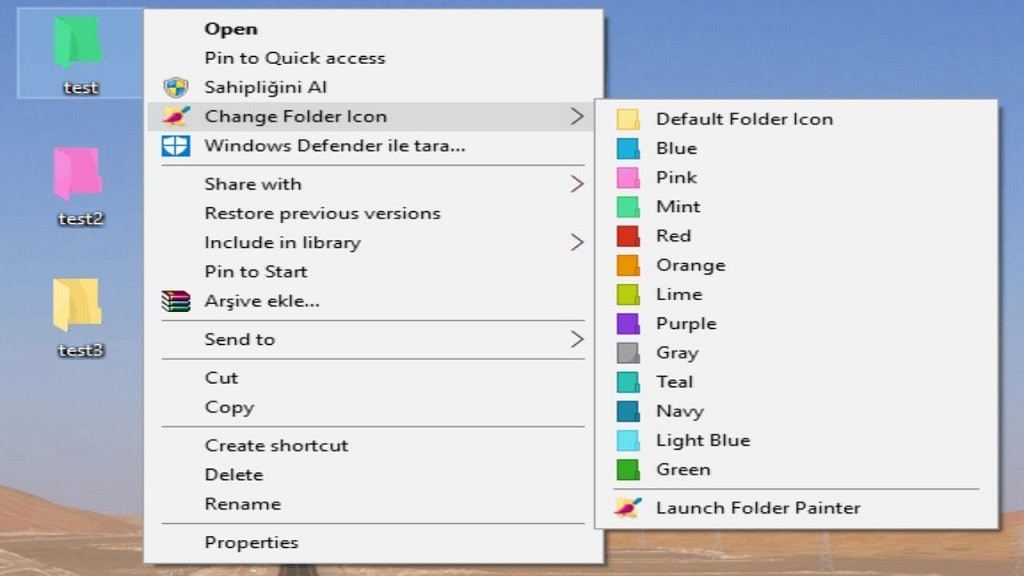Click the Folder Painter icon beside Change Folder Icon
Viewport: 1024px width, 576px height.
[x=176, y=117]
